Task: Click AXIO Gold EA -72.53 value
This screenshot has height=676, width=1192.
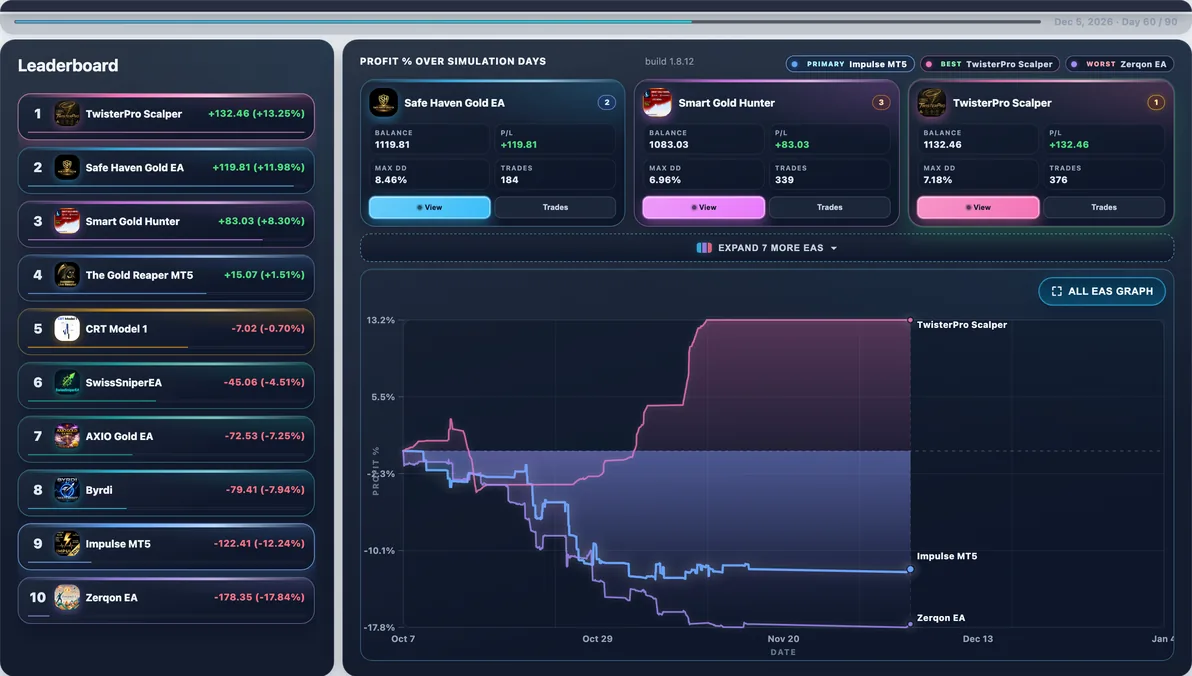Action: click(265, 436)
